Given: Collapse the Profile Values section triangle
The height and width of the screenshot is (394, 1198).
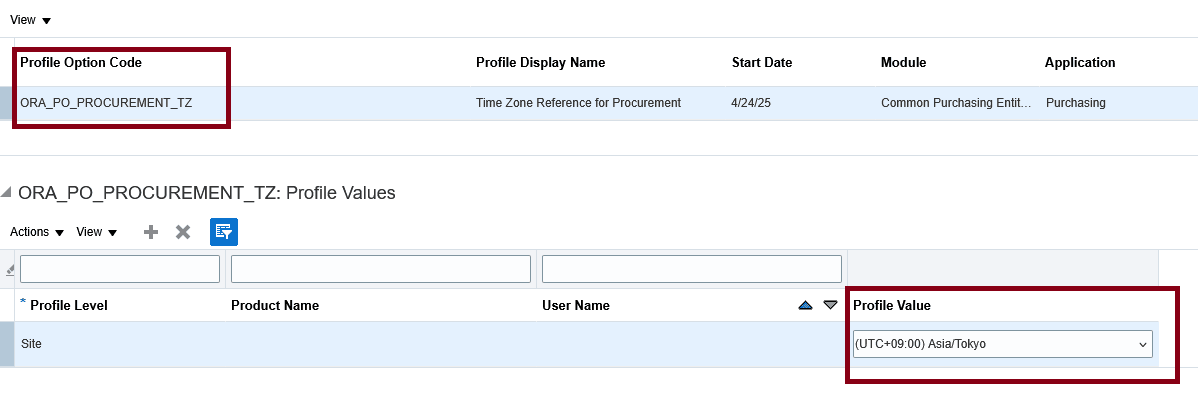Looking at the screenshot, I should 6,192.
